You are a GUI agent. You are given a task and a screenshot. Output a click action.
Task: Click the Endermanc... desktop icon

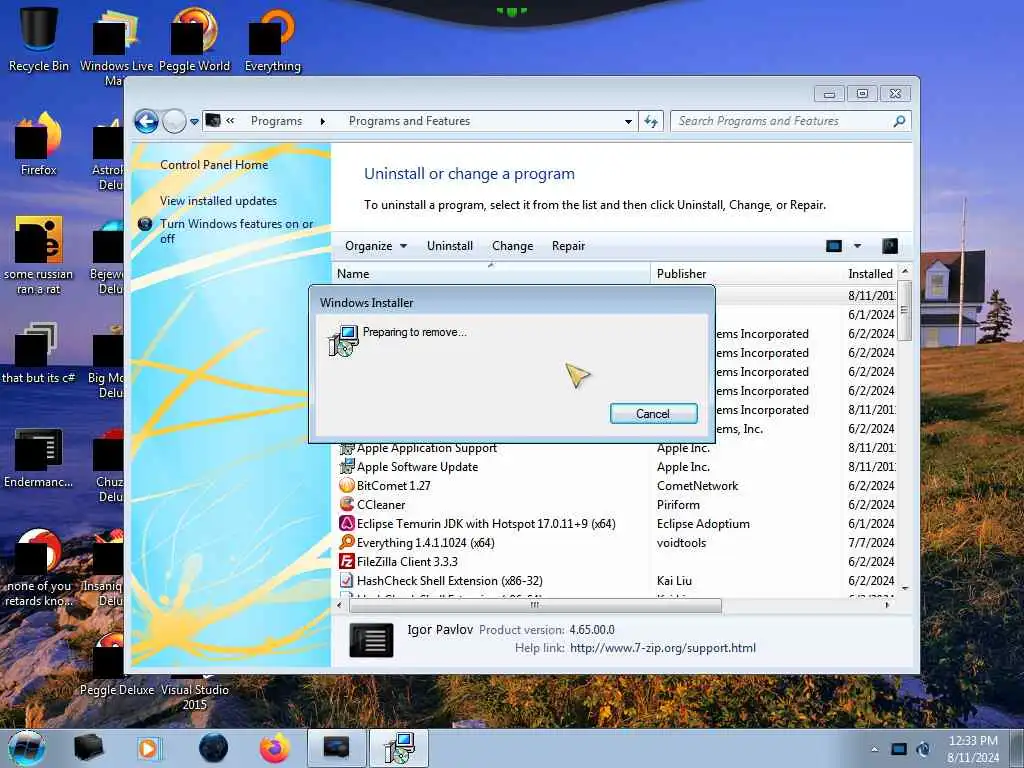[x=39, y=458]
